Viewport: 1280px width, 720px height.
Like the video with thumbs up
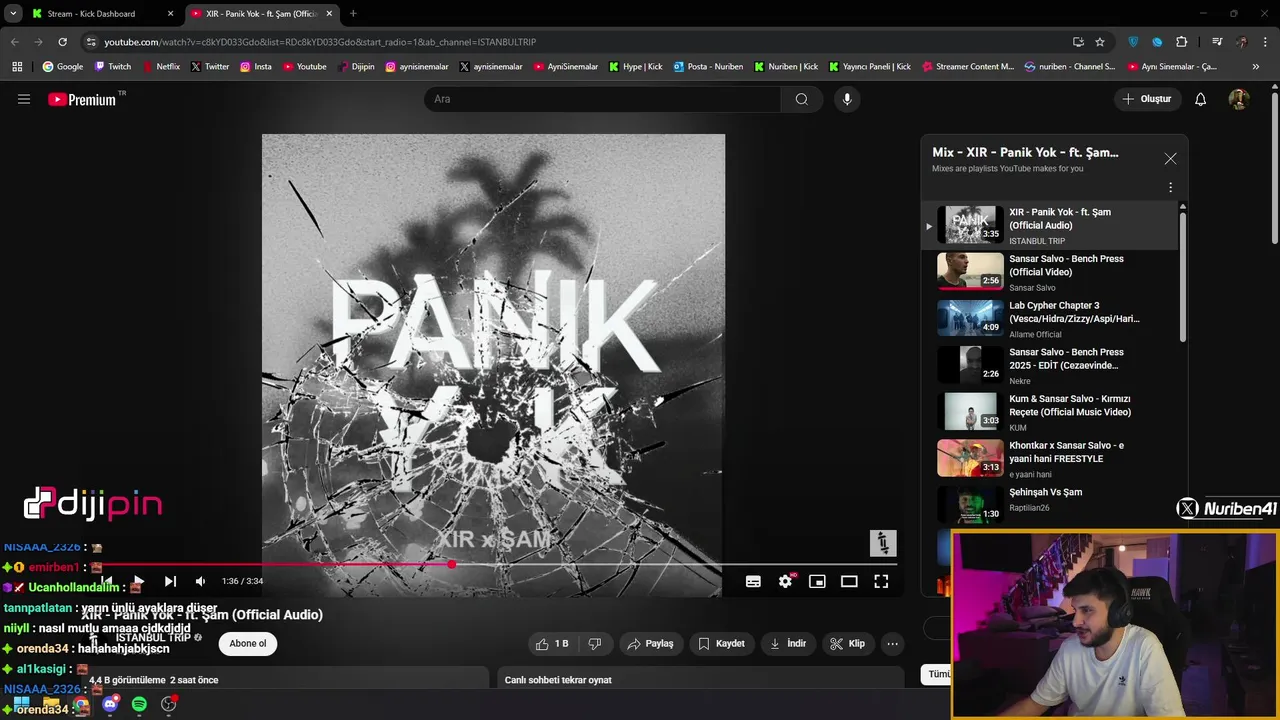click(552, 644)
